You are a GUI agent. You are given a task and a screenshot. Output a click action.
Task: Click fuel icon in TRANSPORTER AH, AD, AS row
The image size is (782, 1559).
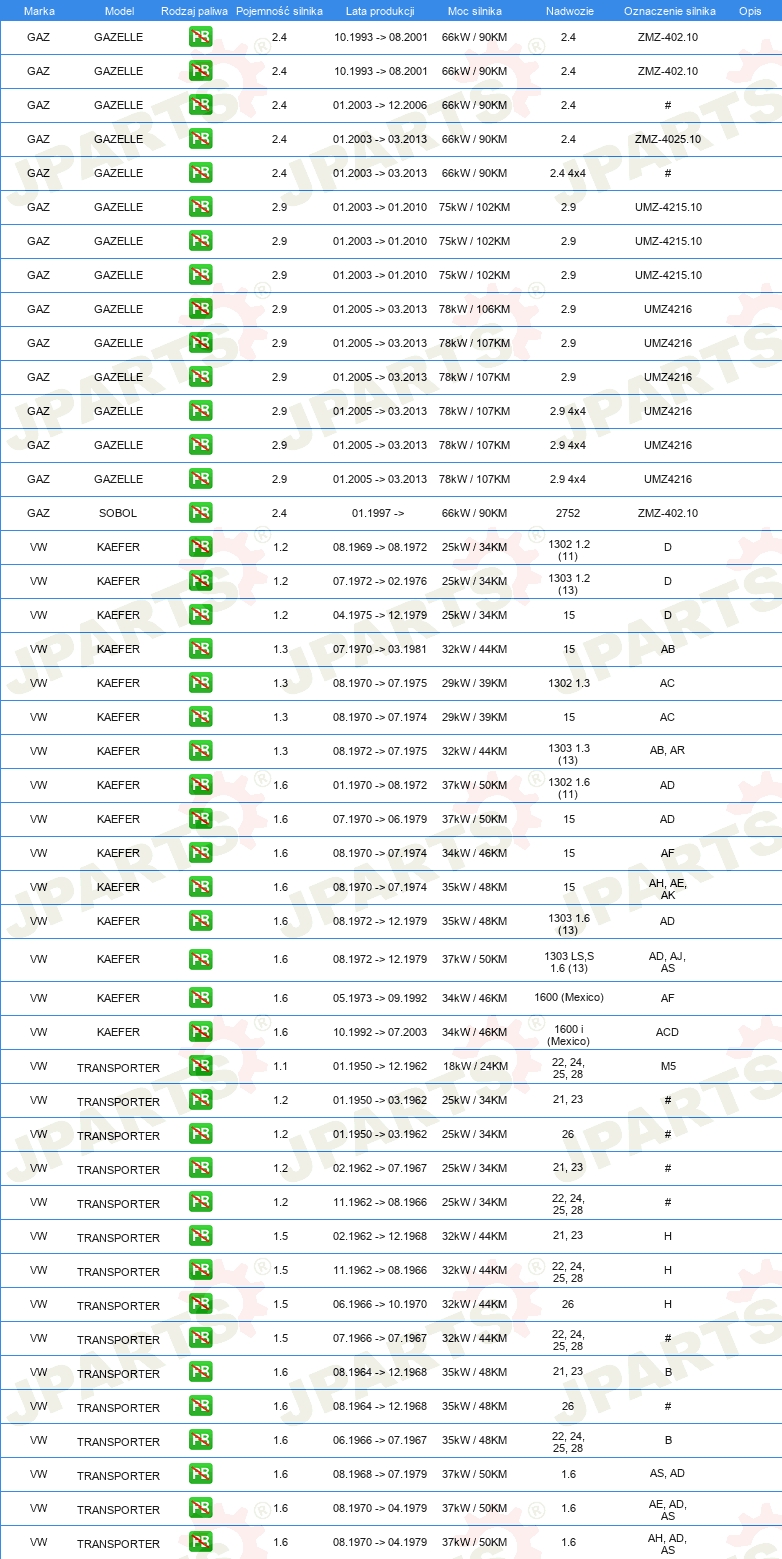[200, 1542]
